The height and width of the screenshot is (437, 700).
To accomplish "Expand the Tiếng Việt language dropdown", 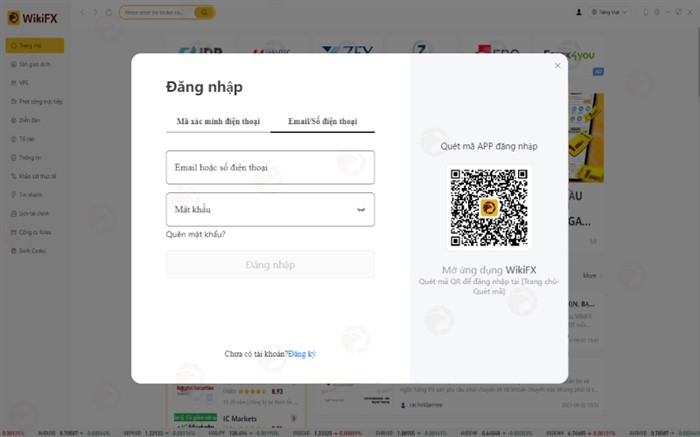I will pyautogui.click(x=609, y=12).
